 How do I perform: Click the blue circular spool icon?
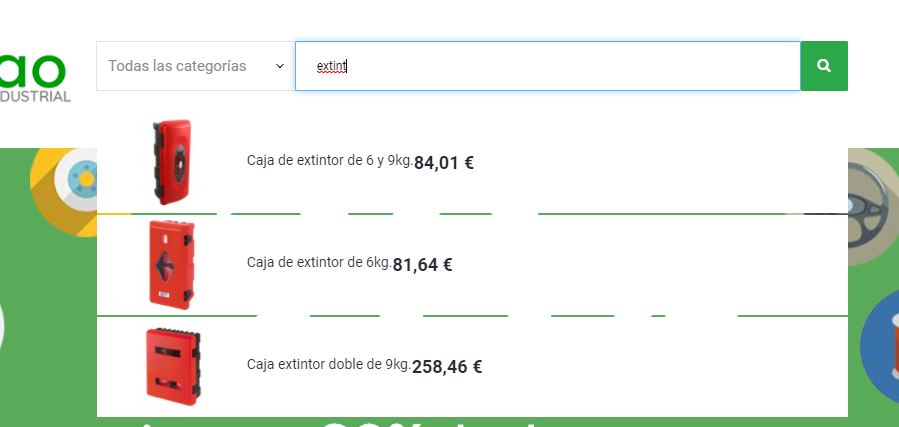tap(880, 345)
